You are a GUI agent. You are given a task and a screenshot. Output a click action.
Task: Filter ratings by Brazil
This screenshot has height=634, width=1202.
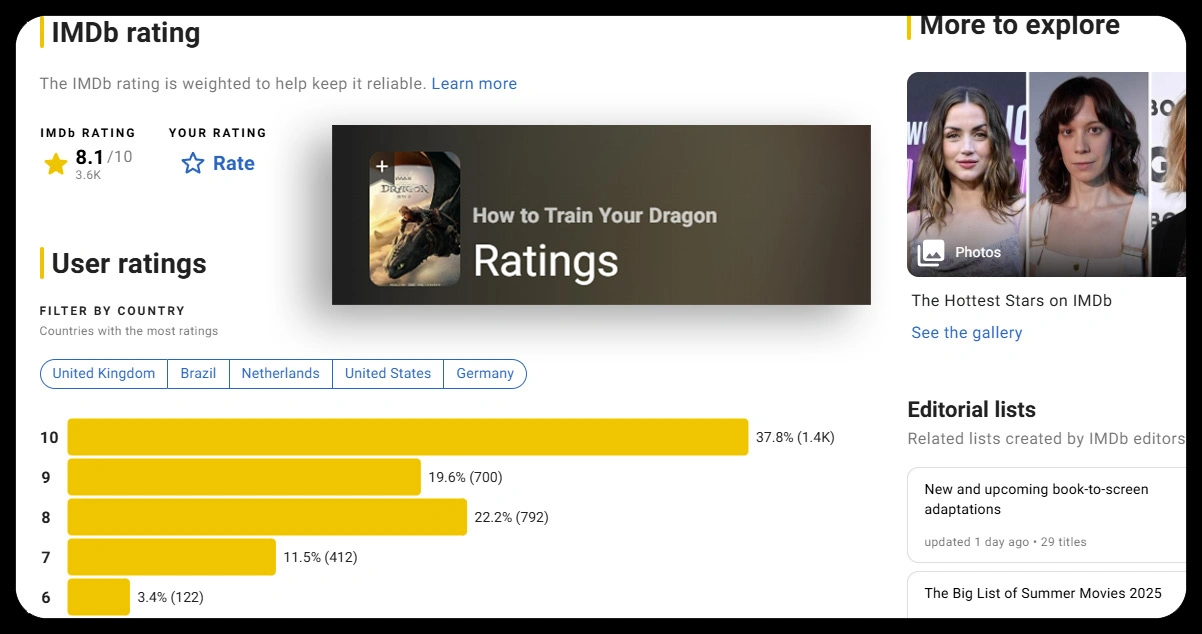(198, 374)
